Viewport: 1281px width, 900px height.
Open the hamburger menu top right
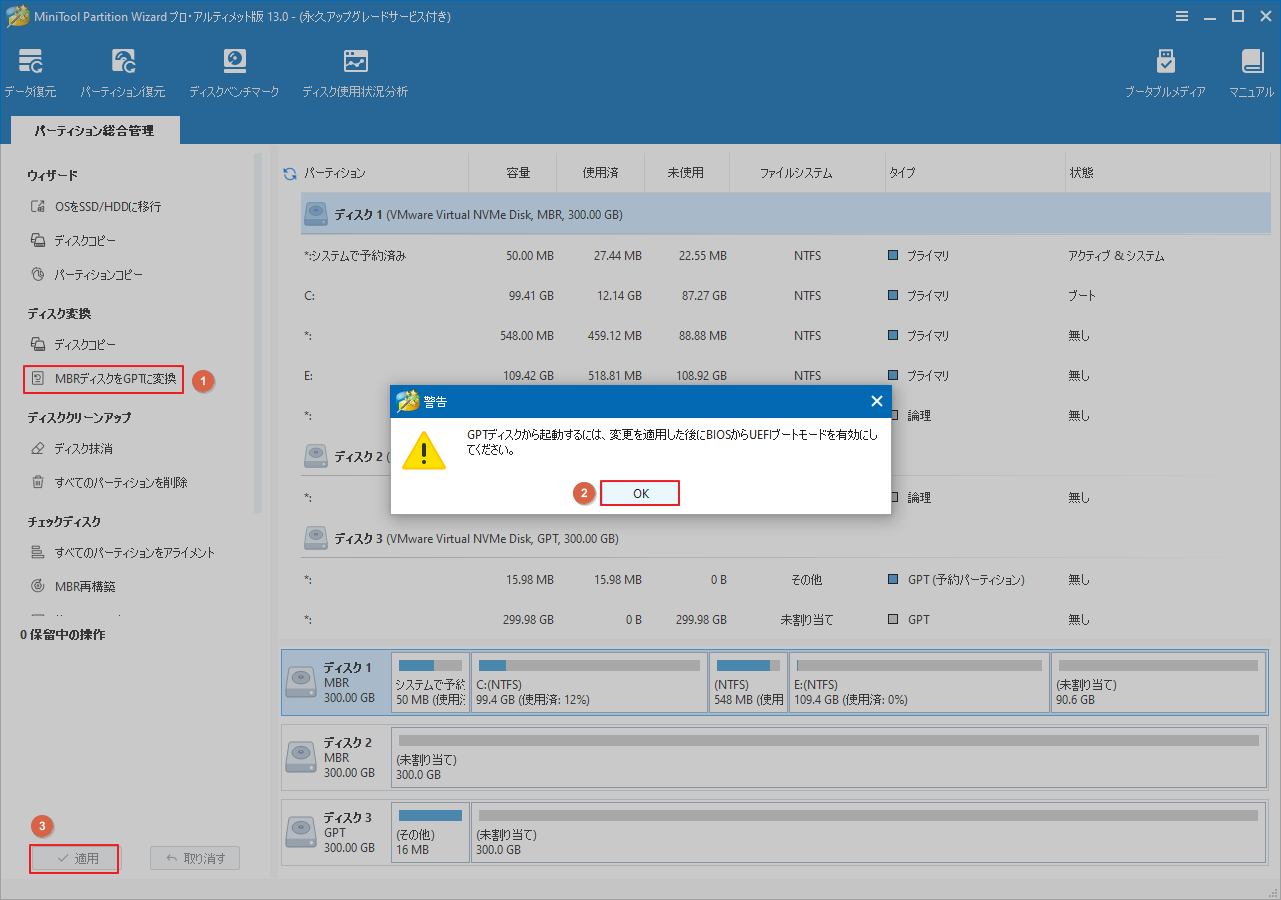tap(1182, 16)
